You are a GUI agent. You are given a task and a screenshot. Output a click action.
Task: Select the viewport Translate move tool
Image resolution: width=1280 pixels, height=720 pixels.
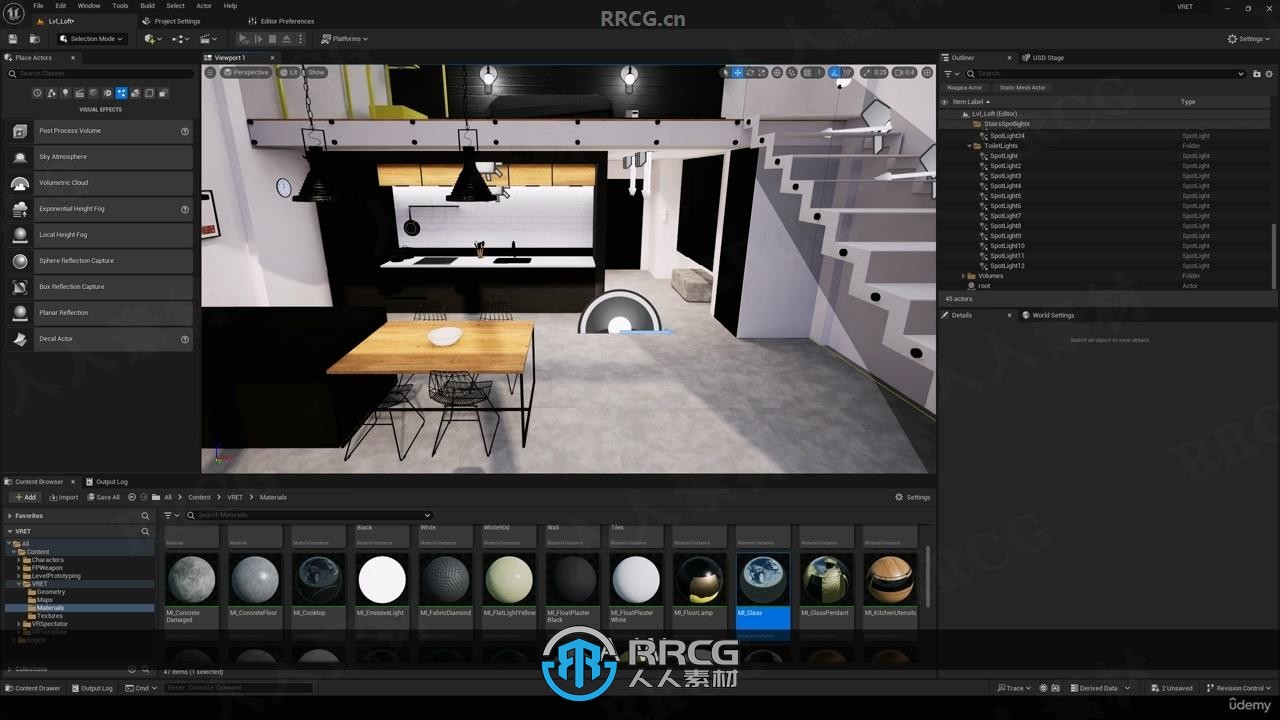738,72
